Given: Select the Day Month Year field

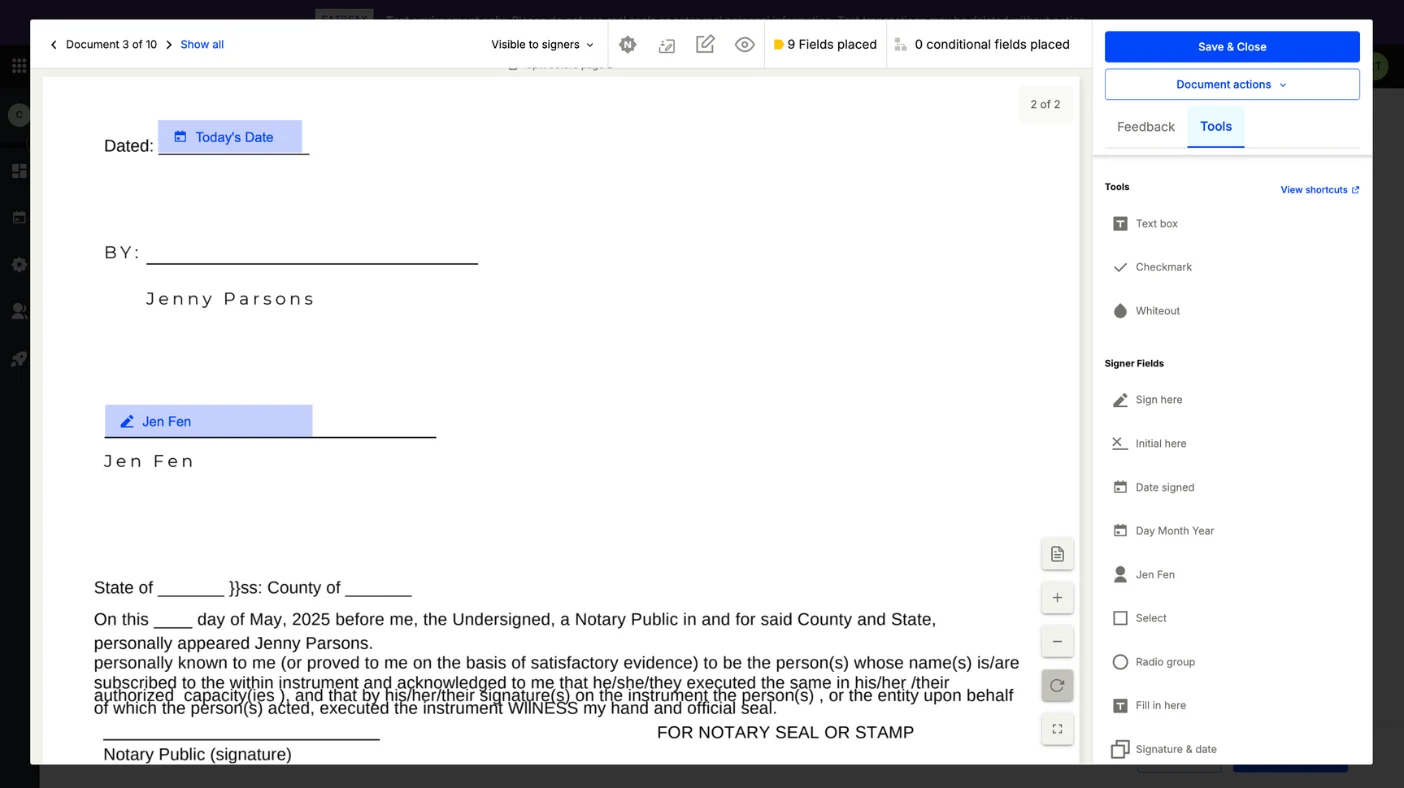Looking at the screenshot, I should pyautogui.click(x=1163, y=531).
